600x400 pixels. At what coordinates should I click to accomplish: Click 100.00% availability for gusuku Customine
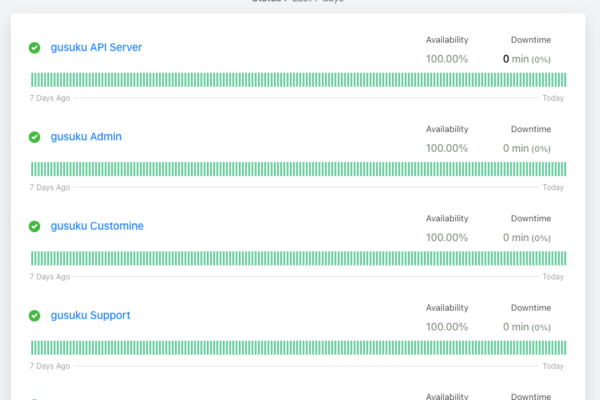coord(447,237)
